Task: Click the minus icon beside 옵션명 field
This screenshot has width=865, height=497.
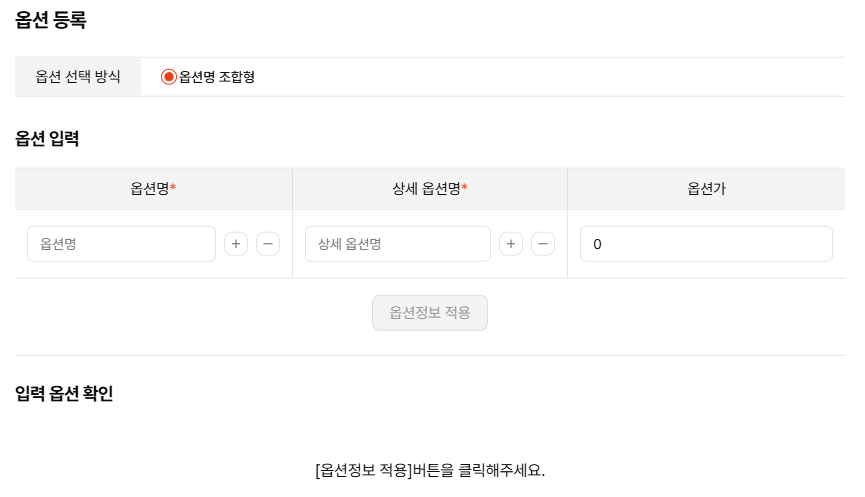Action: pos(268,244)
